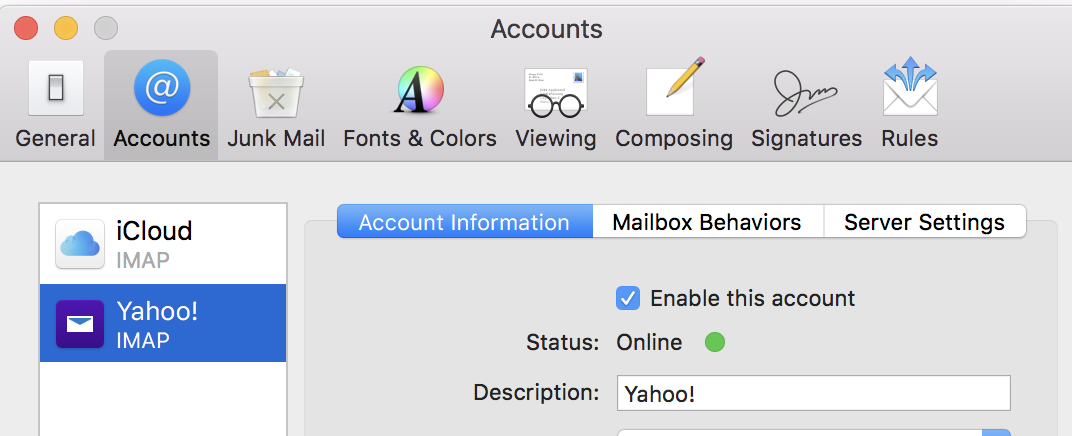Open Junk Mail preferences
This screenshot has height=436, width=1072.
276,104
